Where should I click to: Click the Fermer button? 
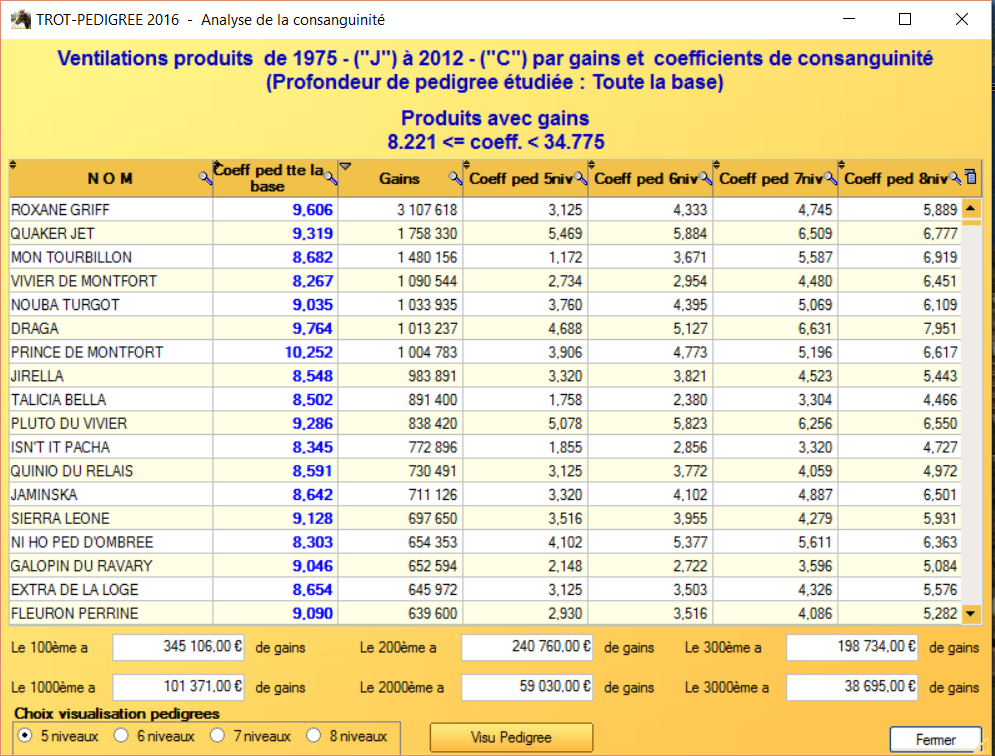click(935, 739)
